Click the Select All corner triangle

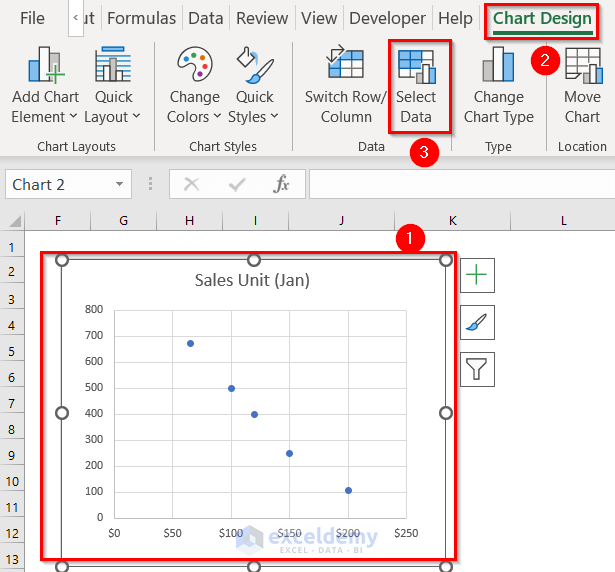[x=15, y=221]
